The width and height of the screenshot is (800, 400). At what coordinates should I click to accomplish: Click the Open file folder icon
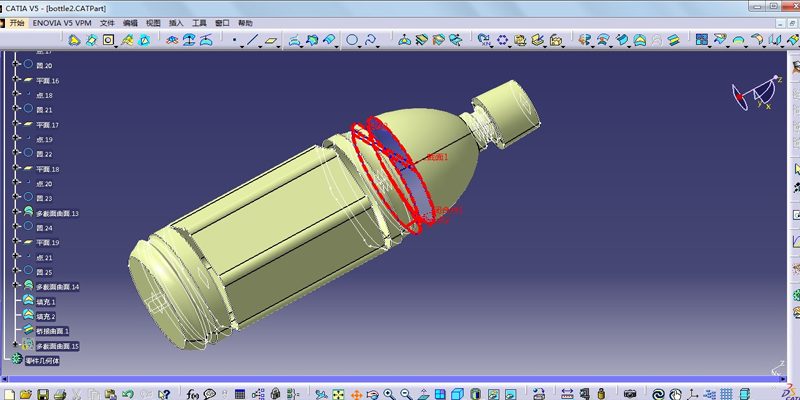coord(27,393)
